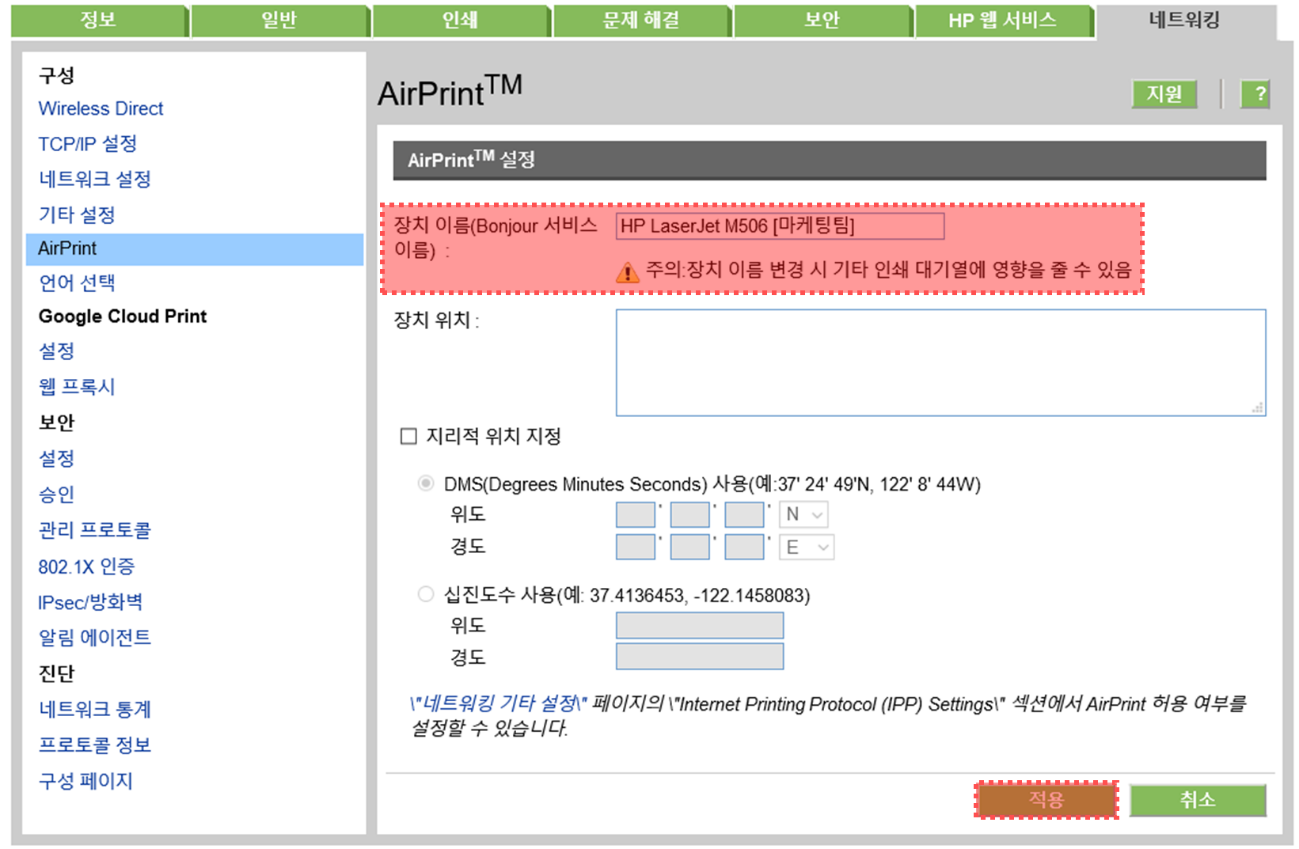Open 알림 에이전트 page
The image size is (1299, 849).
[x=95, y=637]
